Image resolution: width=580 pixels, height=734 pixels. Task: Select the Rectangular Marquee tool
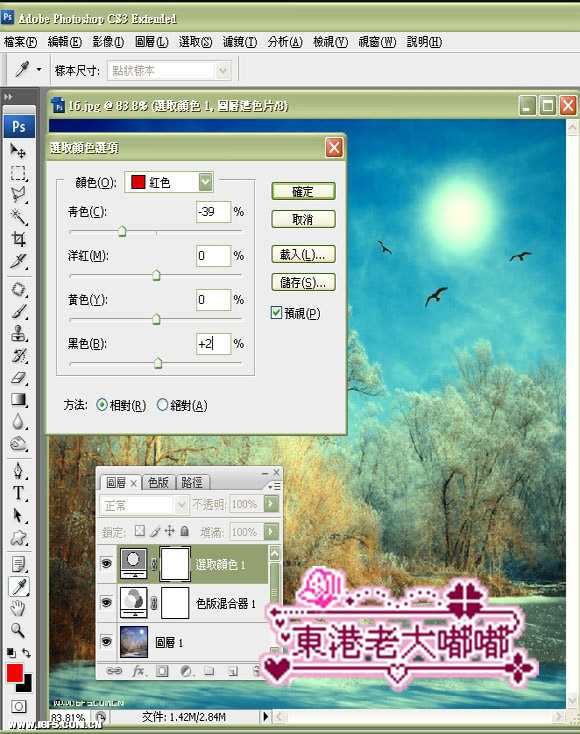point(18,173)
